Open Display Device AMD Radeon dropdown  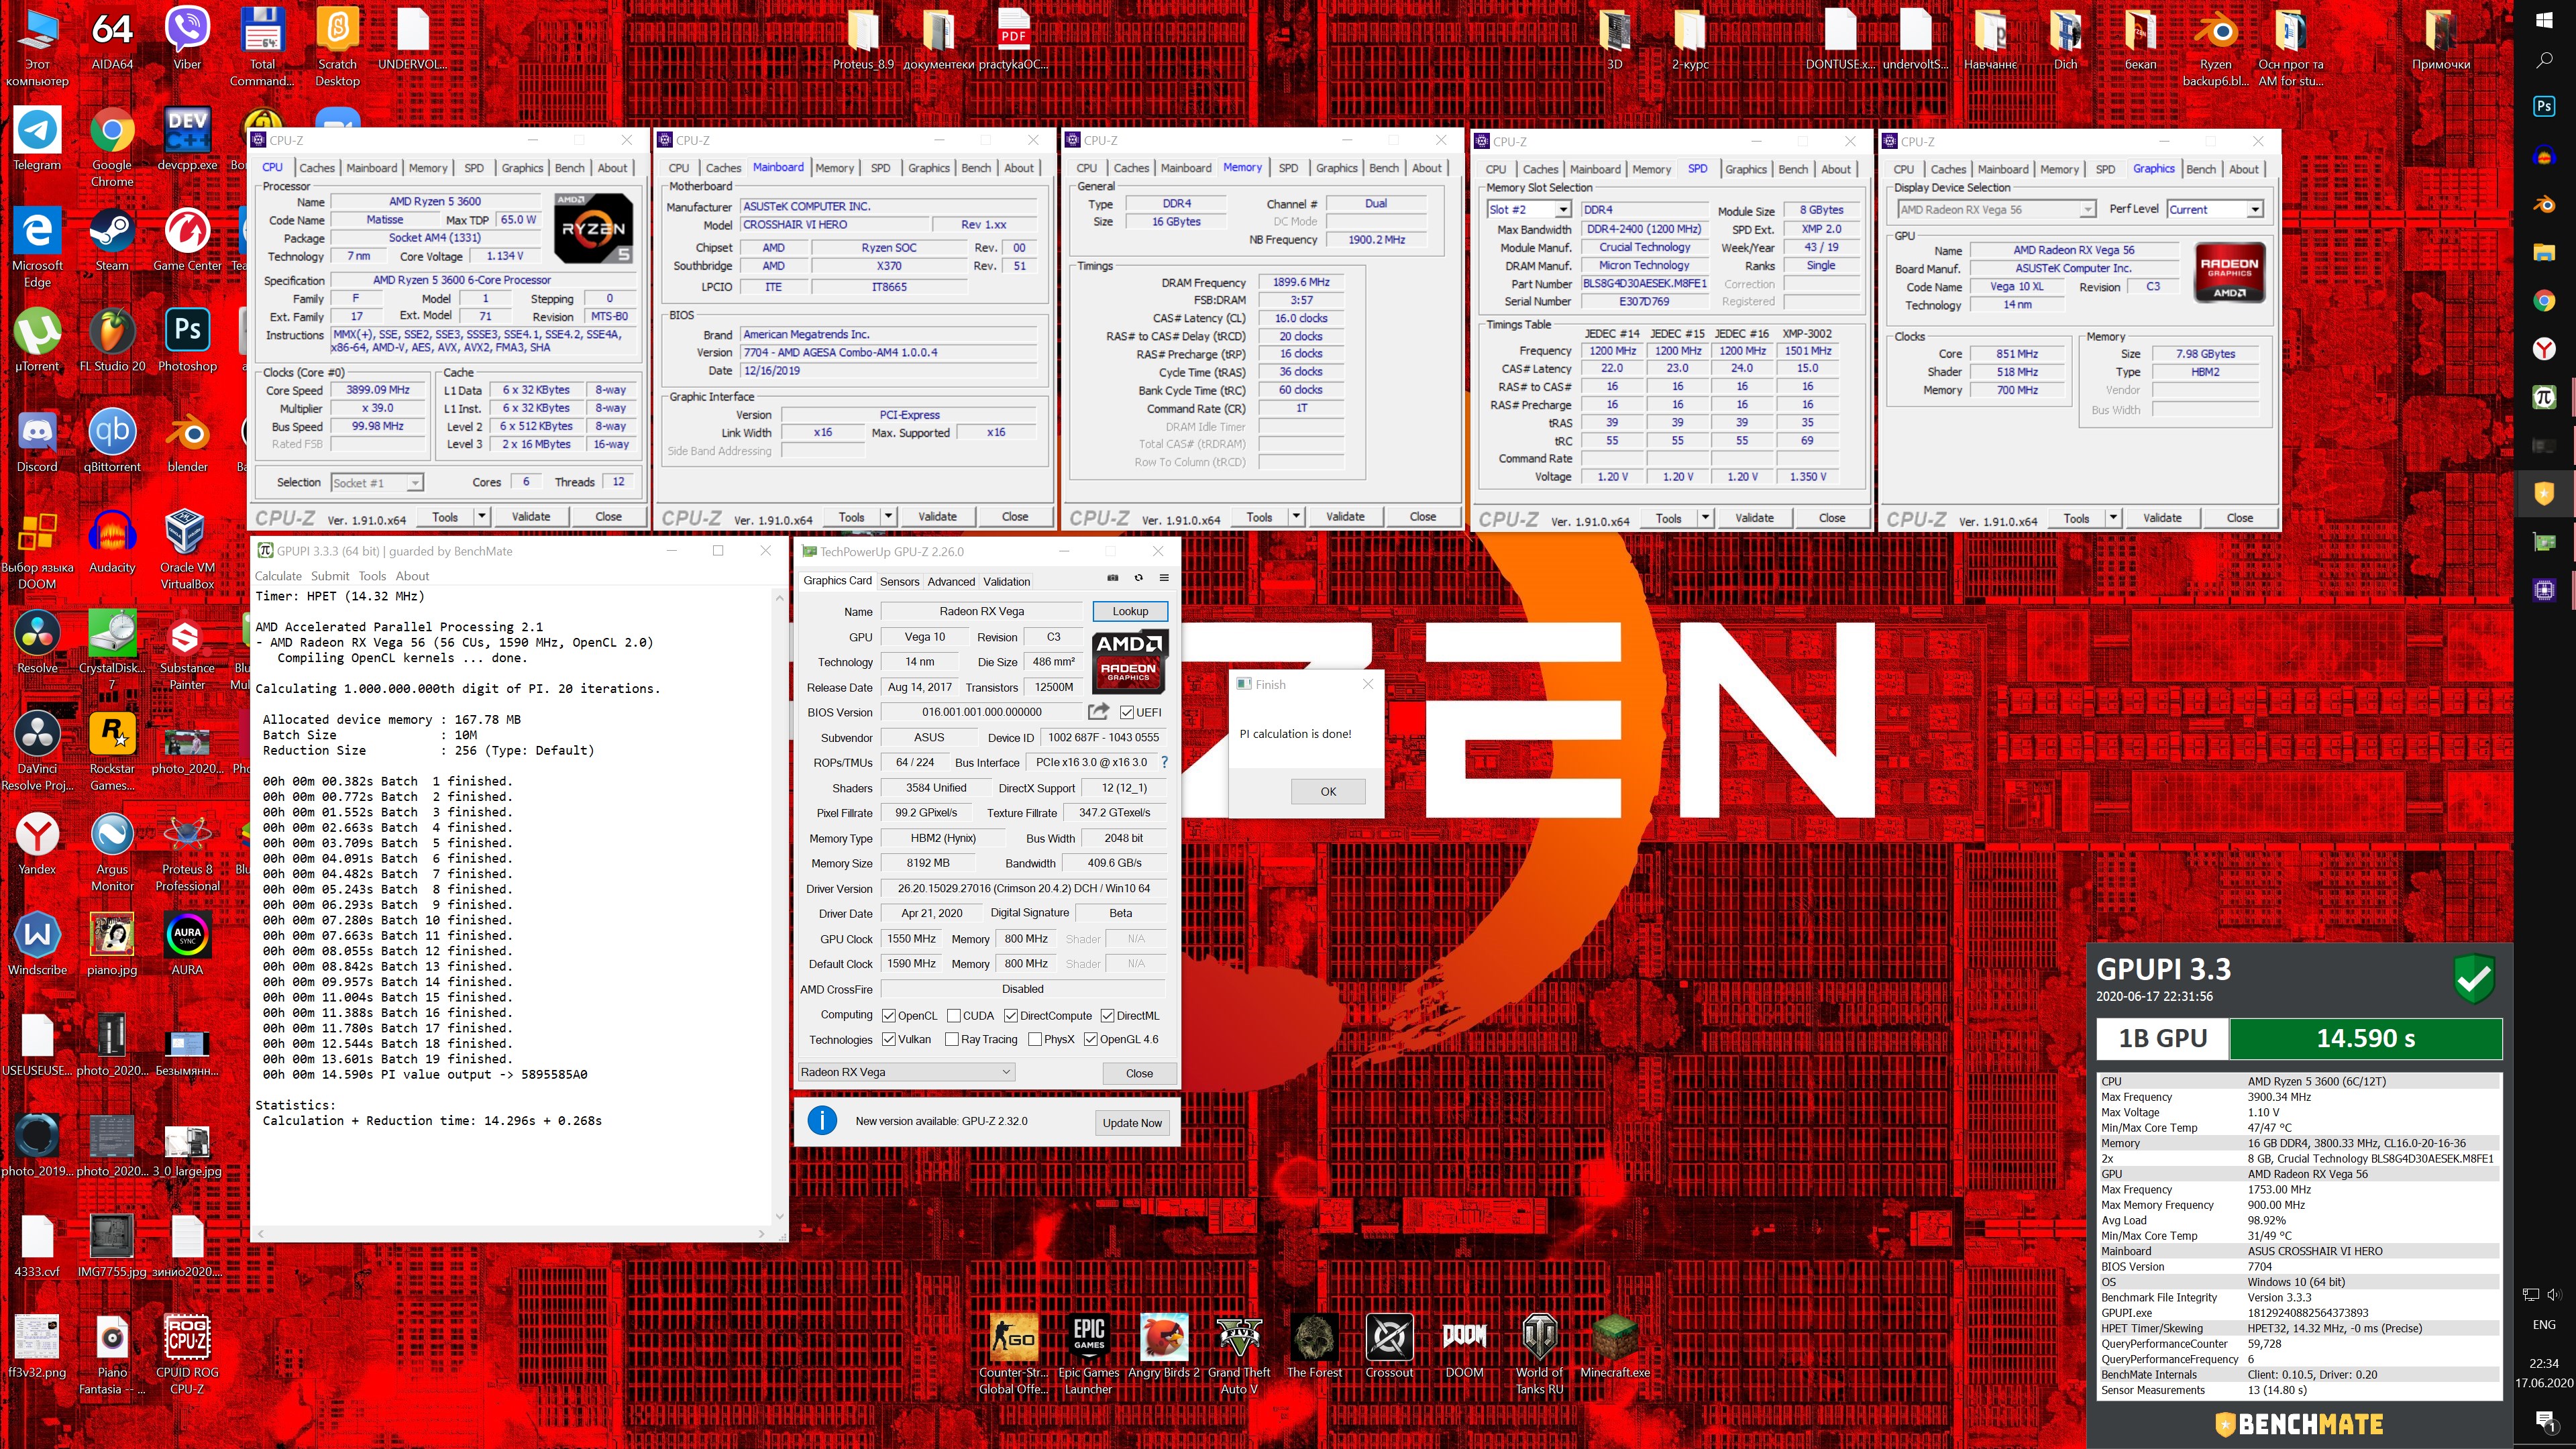point(1996,209)
